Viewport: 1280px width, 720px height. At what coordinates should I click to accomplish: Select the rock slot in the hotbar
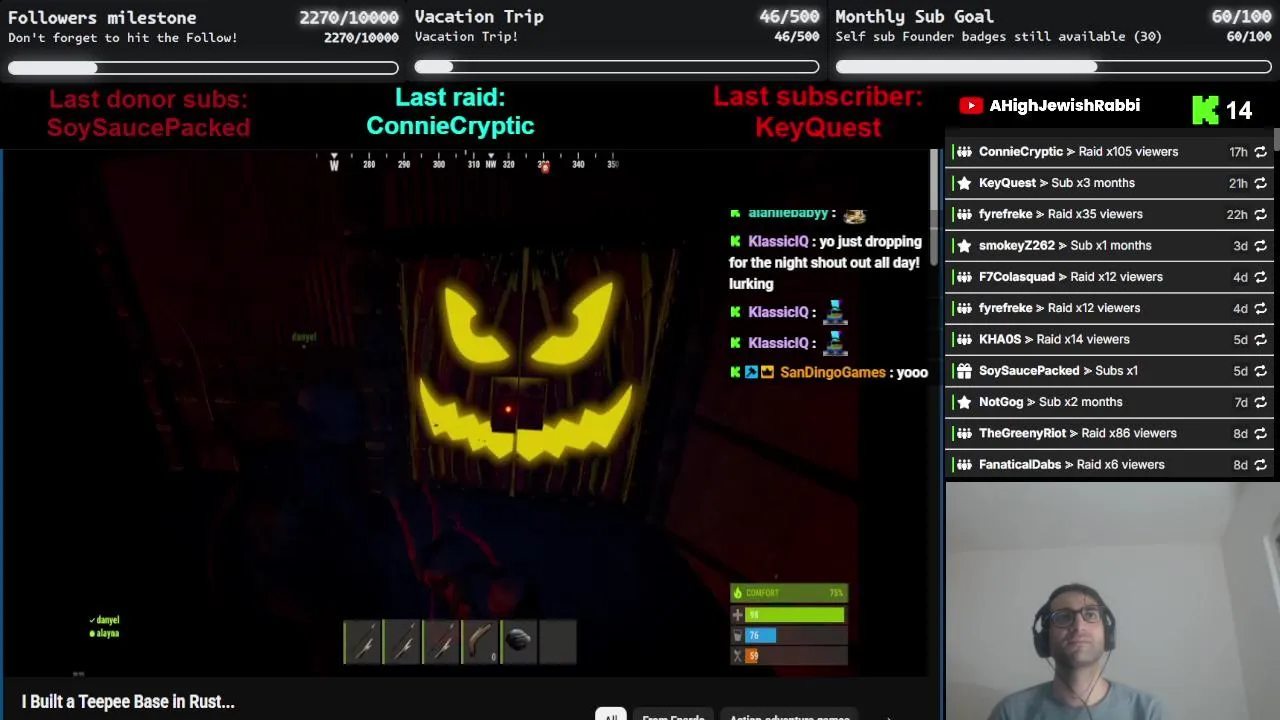tap(519, 642)
